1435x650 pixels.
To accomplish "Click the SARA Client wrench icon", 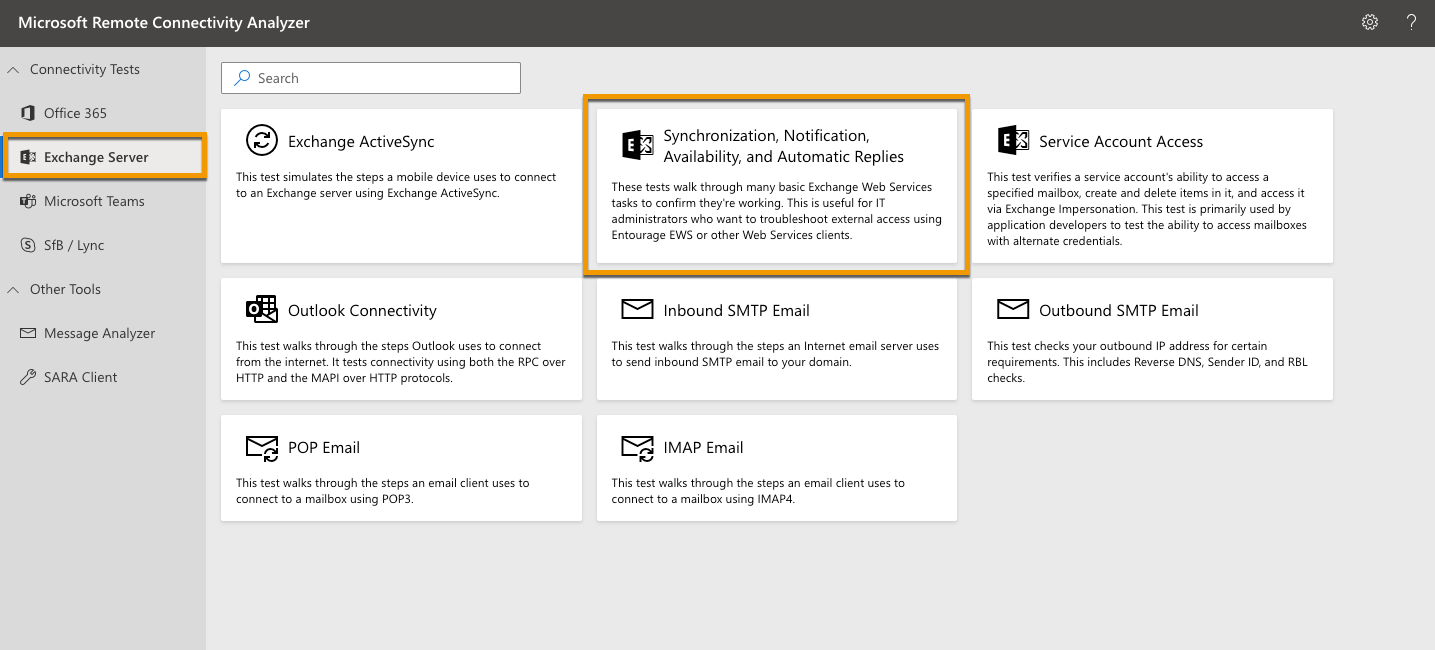I will tap(28, 377).
